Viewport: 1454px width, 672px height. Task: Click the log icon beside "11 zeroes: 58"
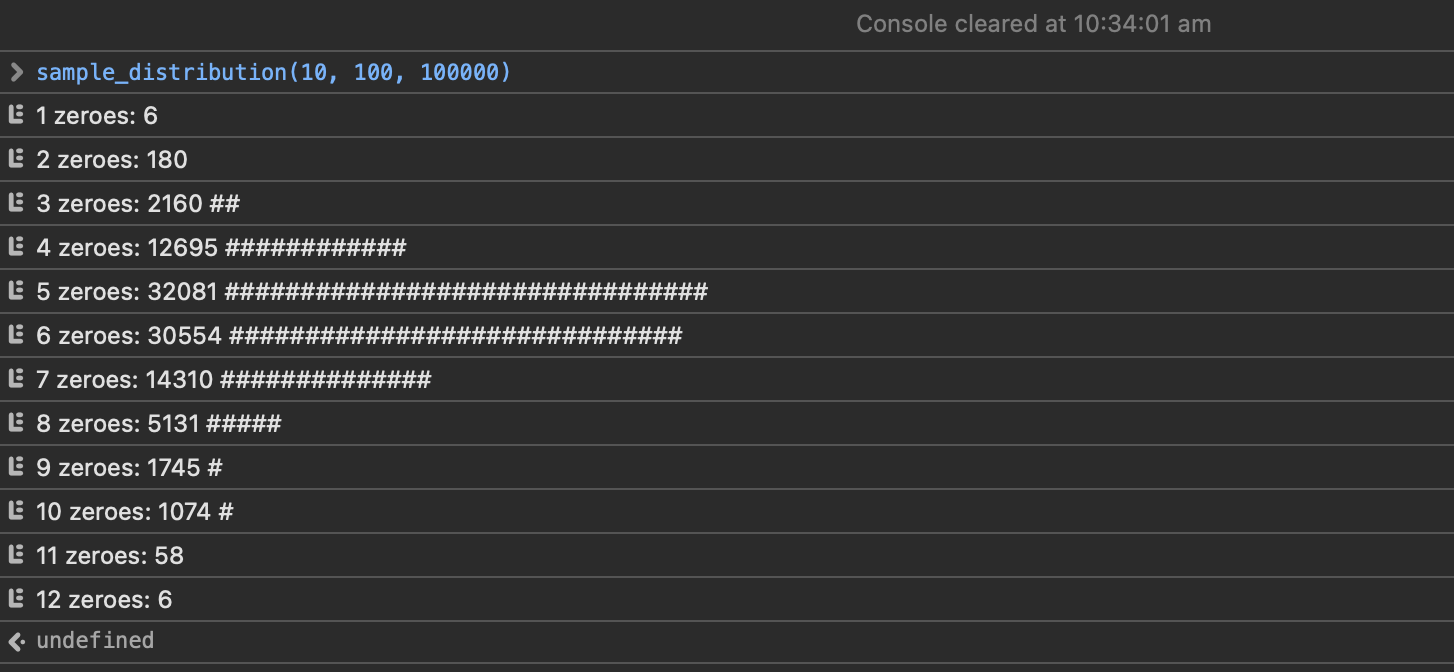(15, 555)
